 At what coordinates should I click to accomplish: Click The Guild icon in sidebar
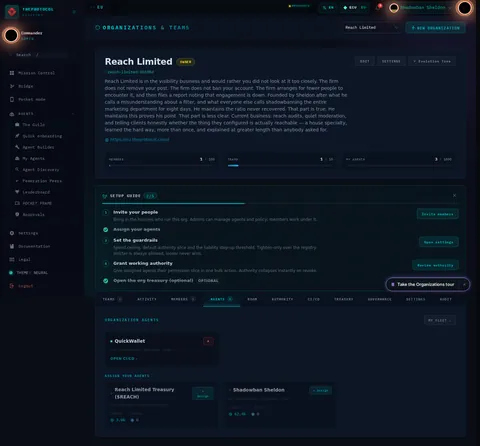[x=17, y=125]
